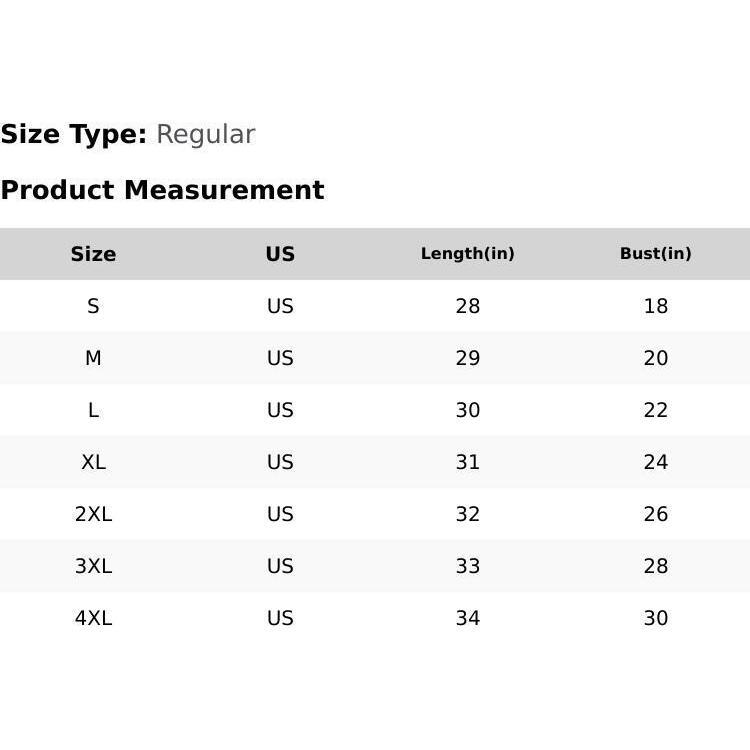Select the 4XL size cell
Viewport: 750px width, 750px height.
(x=93, y=618)
